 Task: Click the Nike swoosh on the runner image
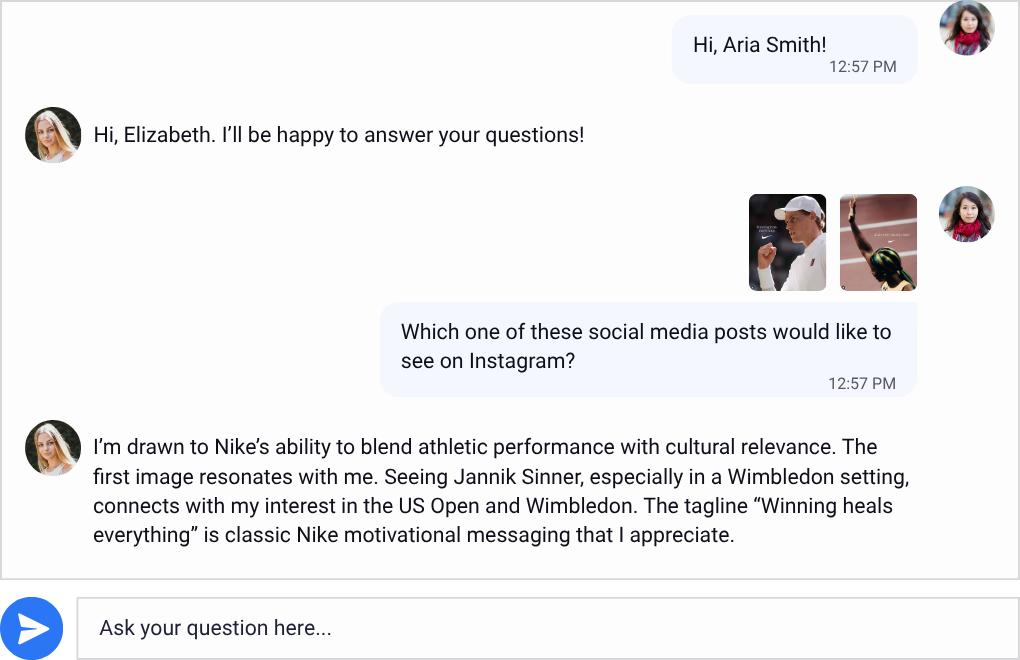(893, 240)
